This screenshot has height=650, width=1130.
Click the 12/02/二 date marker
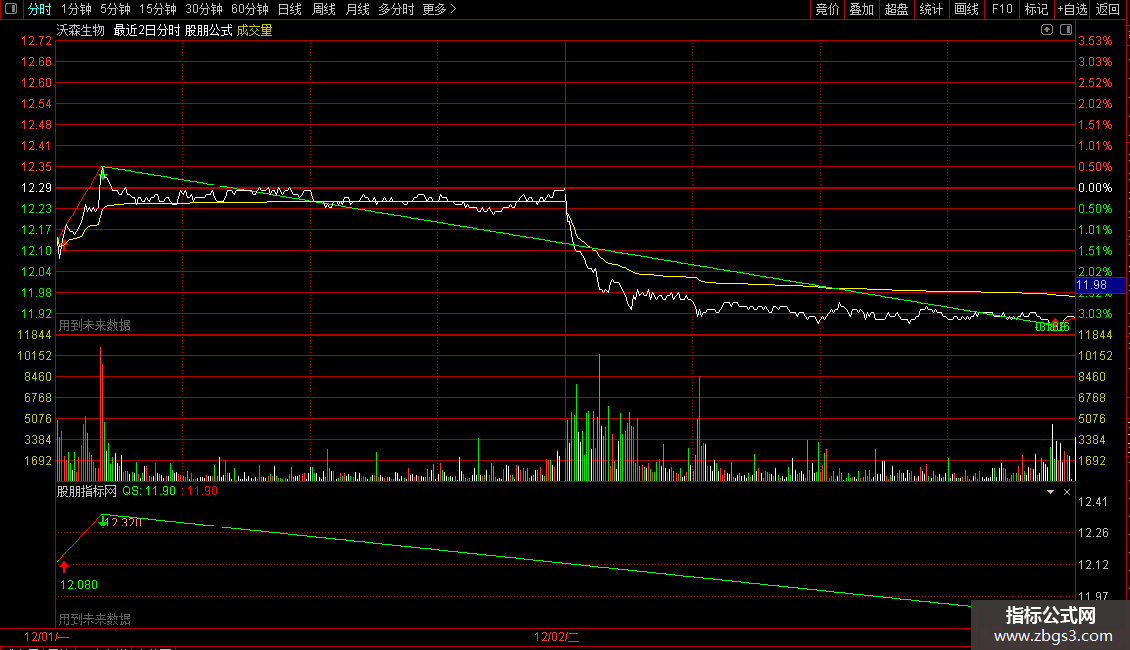[x=556, y=637]
